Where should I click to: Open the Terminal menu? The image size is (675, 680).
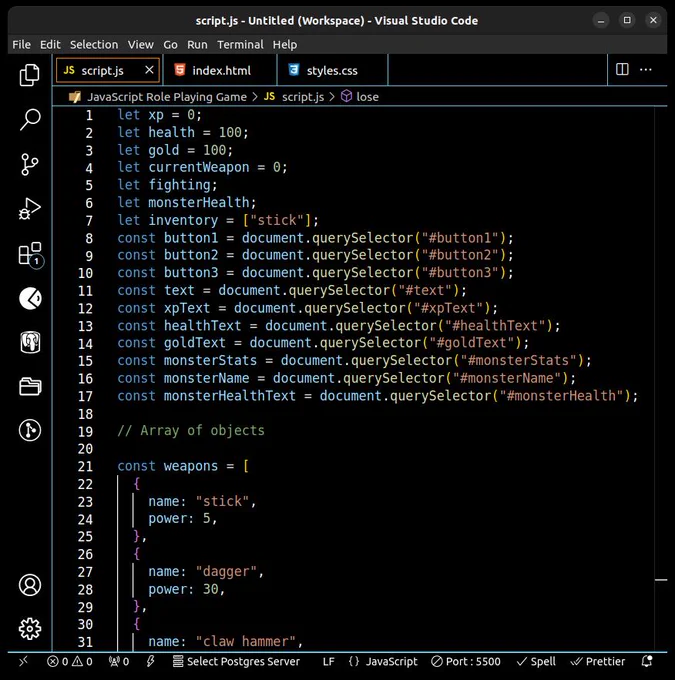(240, 44)
